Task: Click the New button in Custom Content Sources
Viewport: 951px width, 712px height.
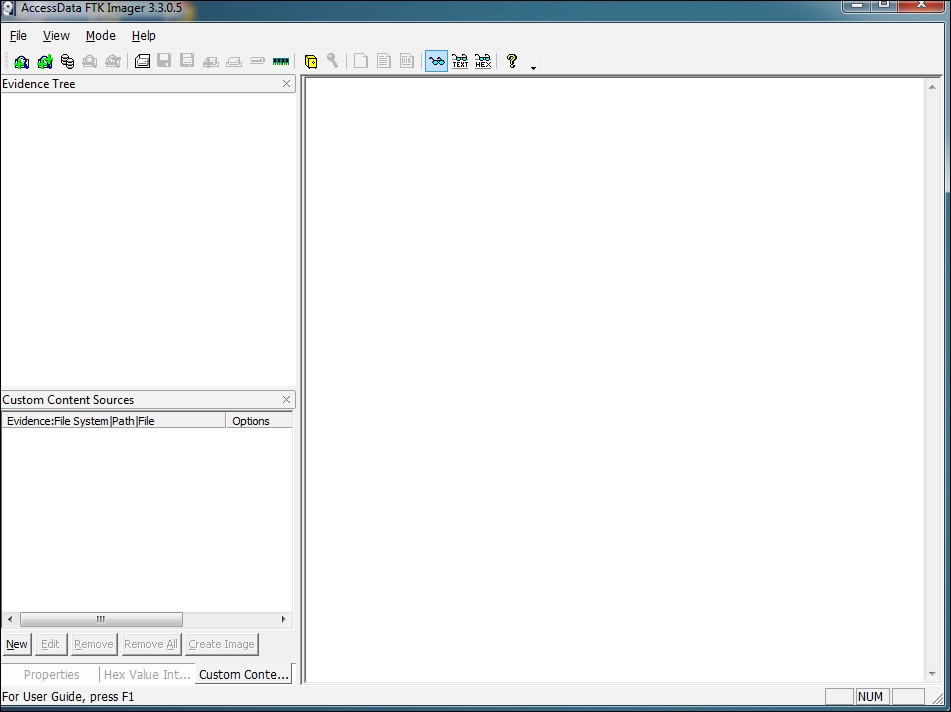Action: click(x=17, y=644)
